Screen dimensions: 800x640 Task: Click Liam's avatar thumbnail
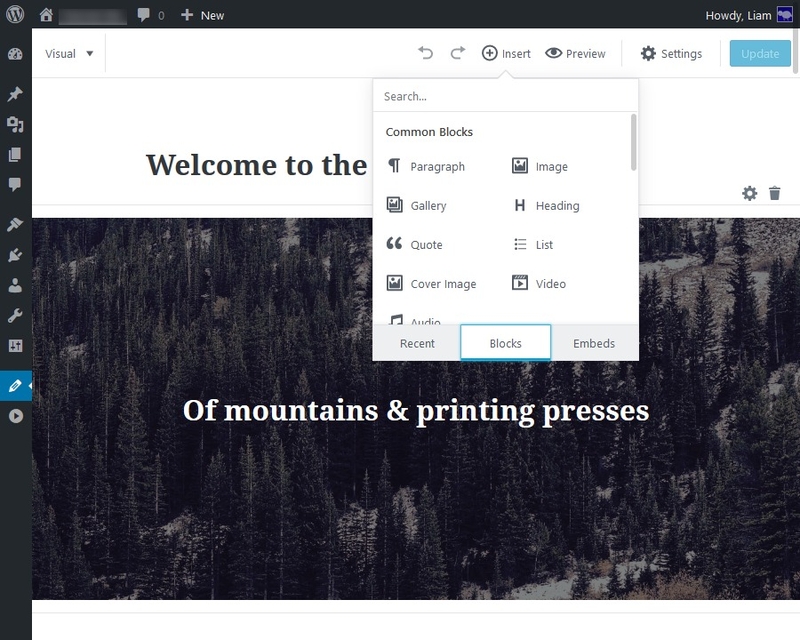click(x=785, y=15)
